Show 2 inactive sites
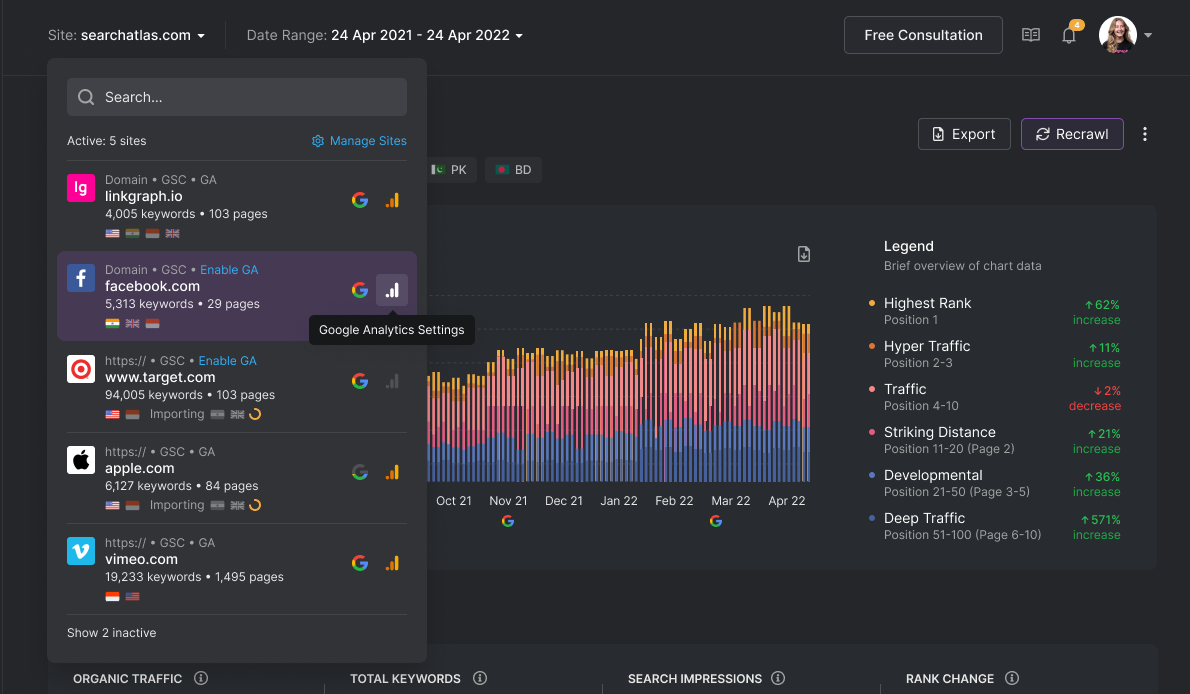Viewport: 1190px width, 694px height. pos(112,633)
